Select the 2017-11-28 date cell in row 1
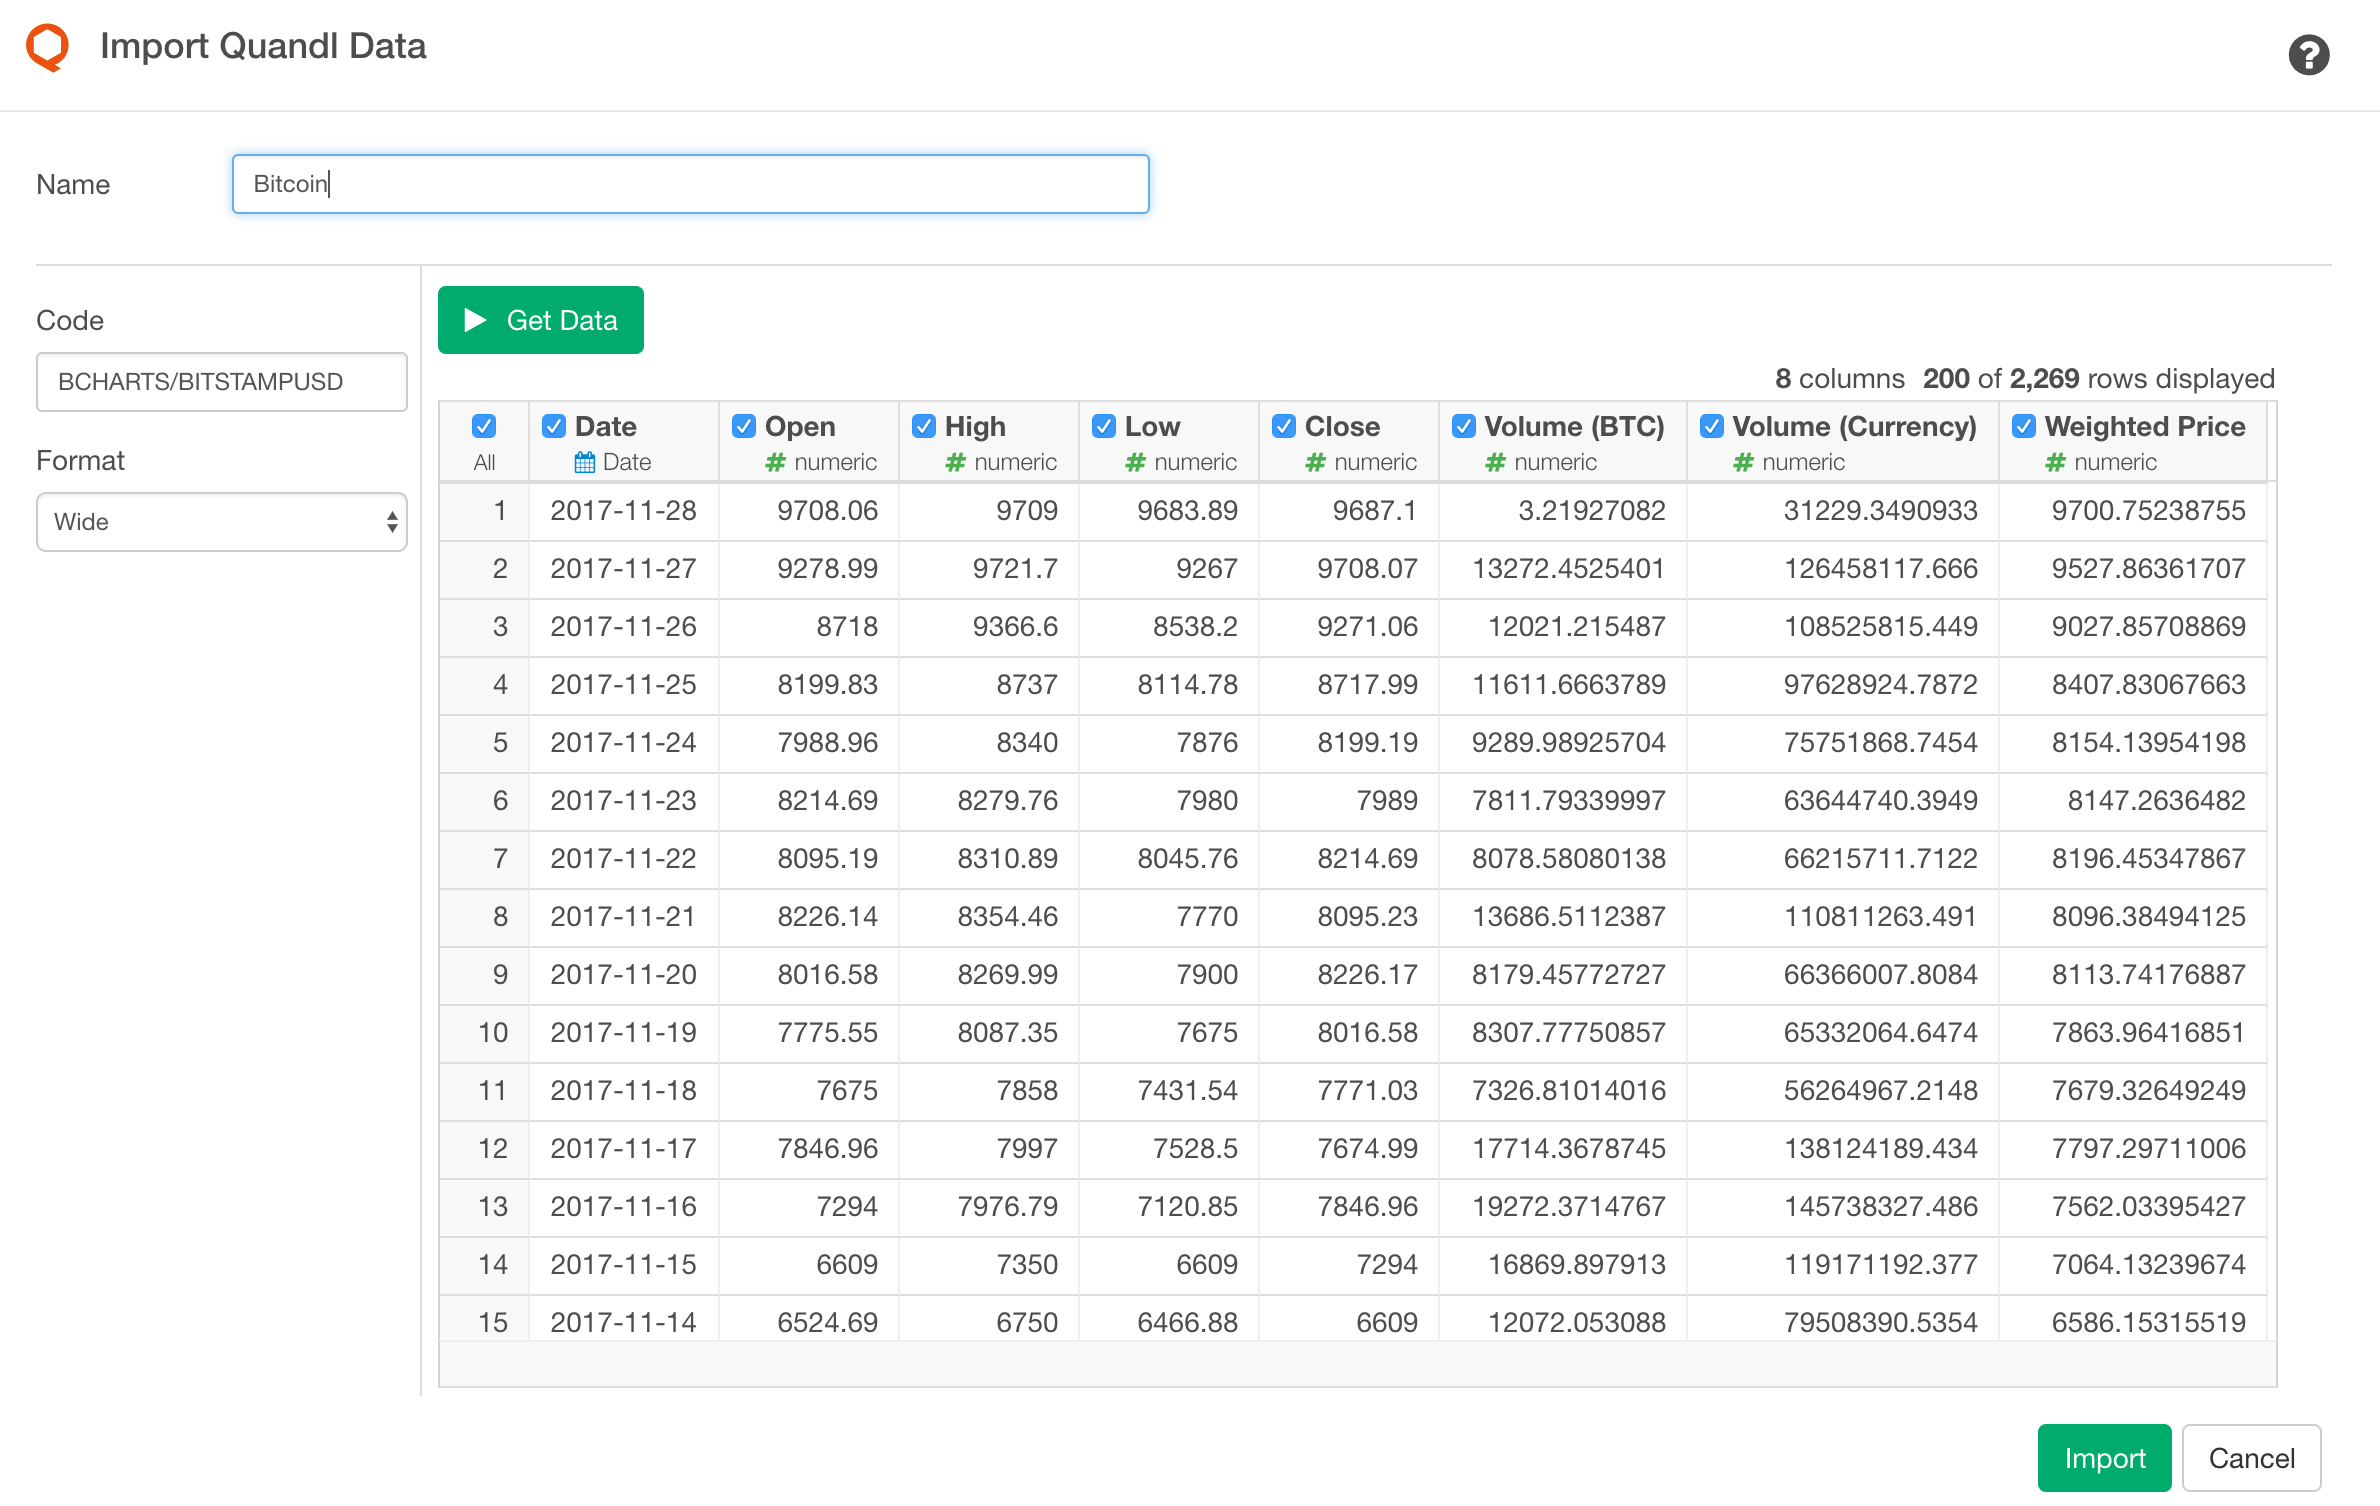This screenshot has height=1506, width=2380. (x=623, y=511)
